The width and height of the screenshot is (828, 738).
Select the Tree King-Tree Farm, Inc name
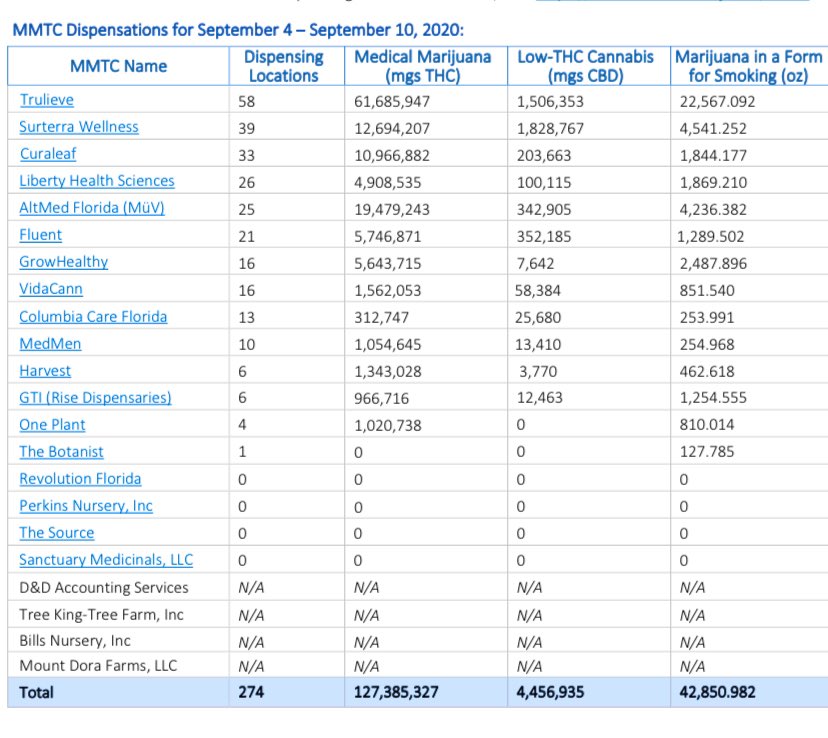(x=101, y=614)
